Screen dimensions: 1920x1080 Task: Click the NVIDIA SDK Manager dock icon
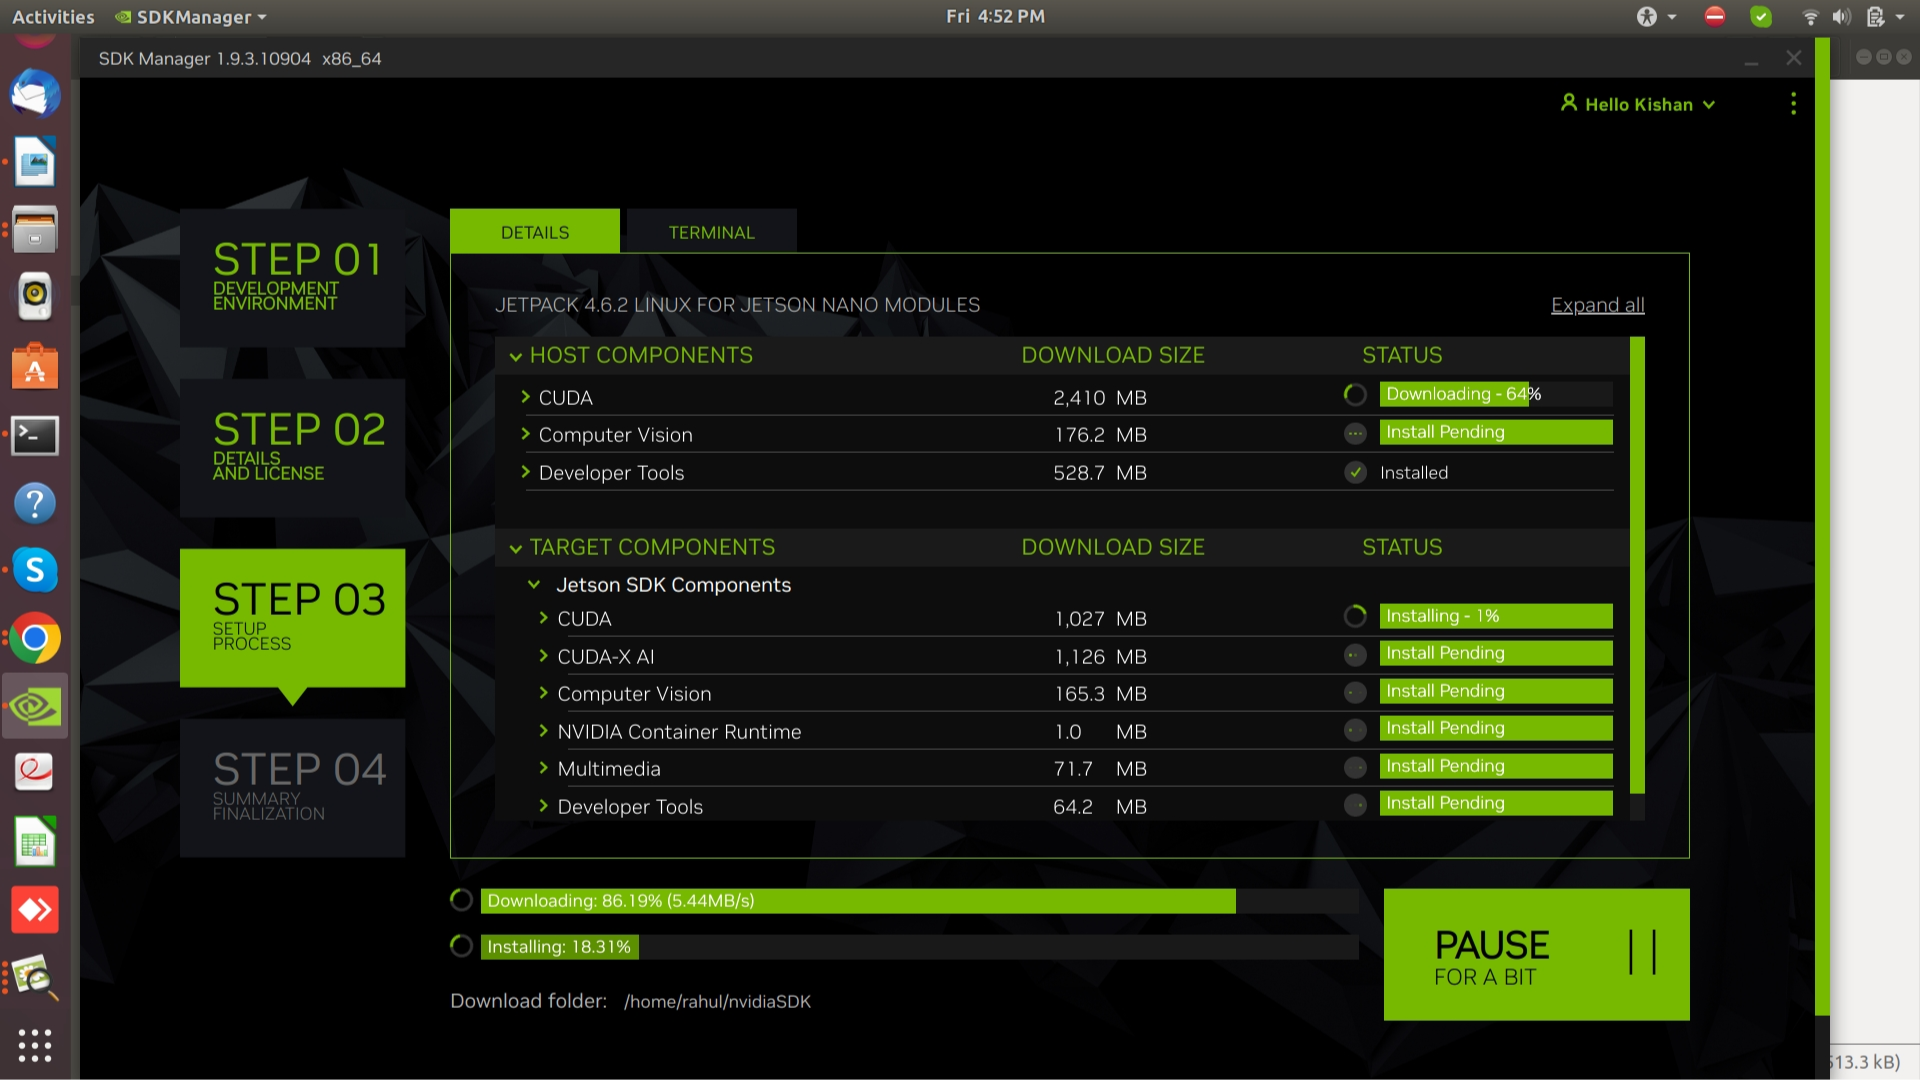tap(35, 707)
